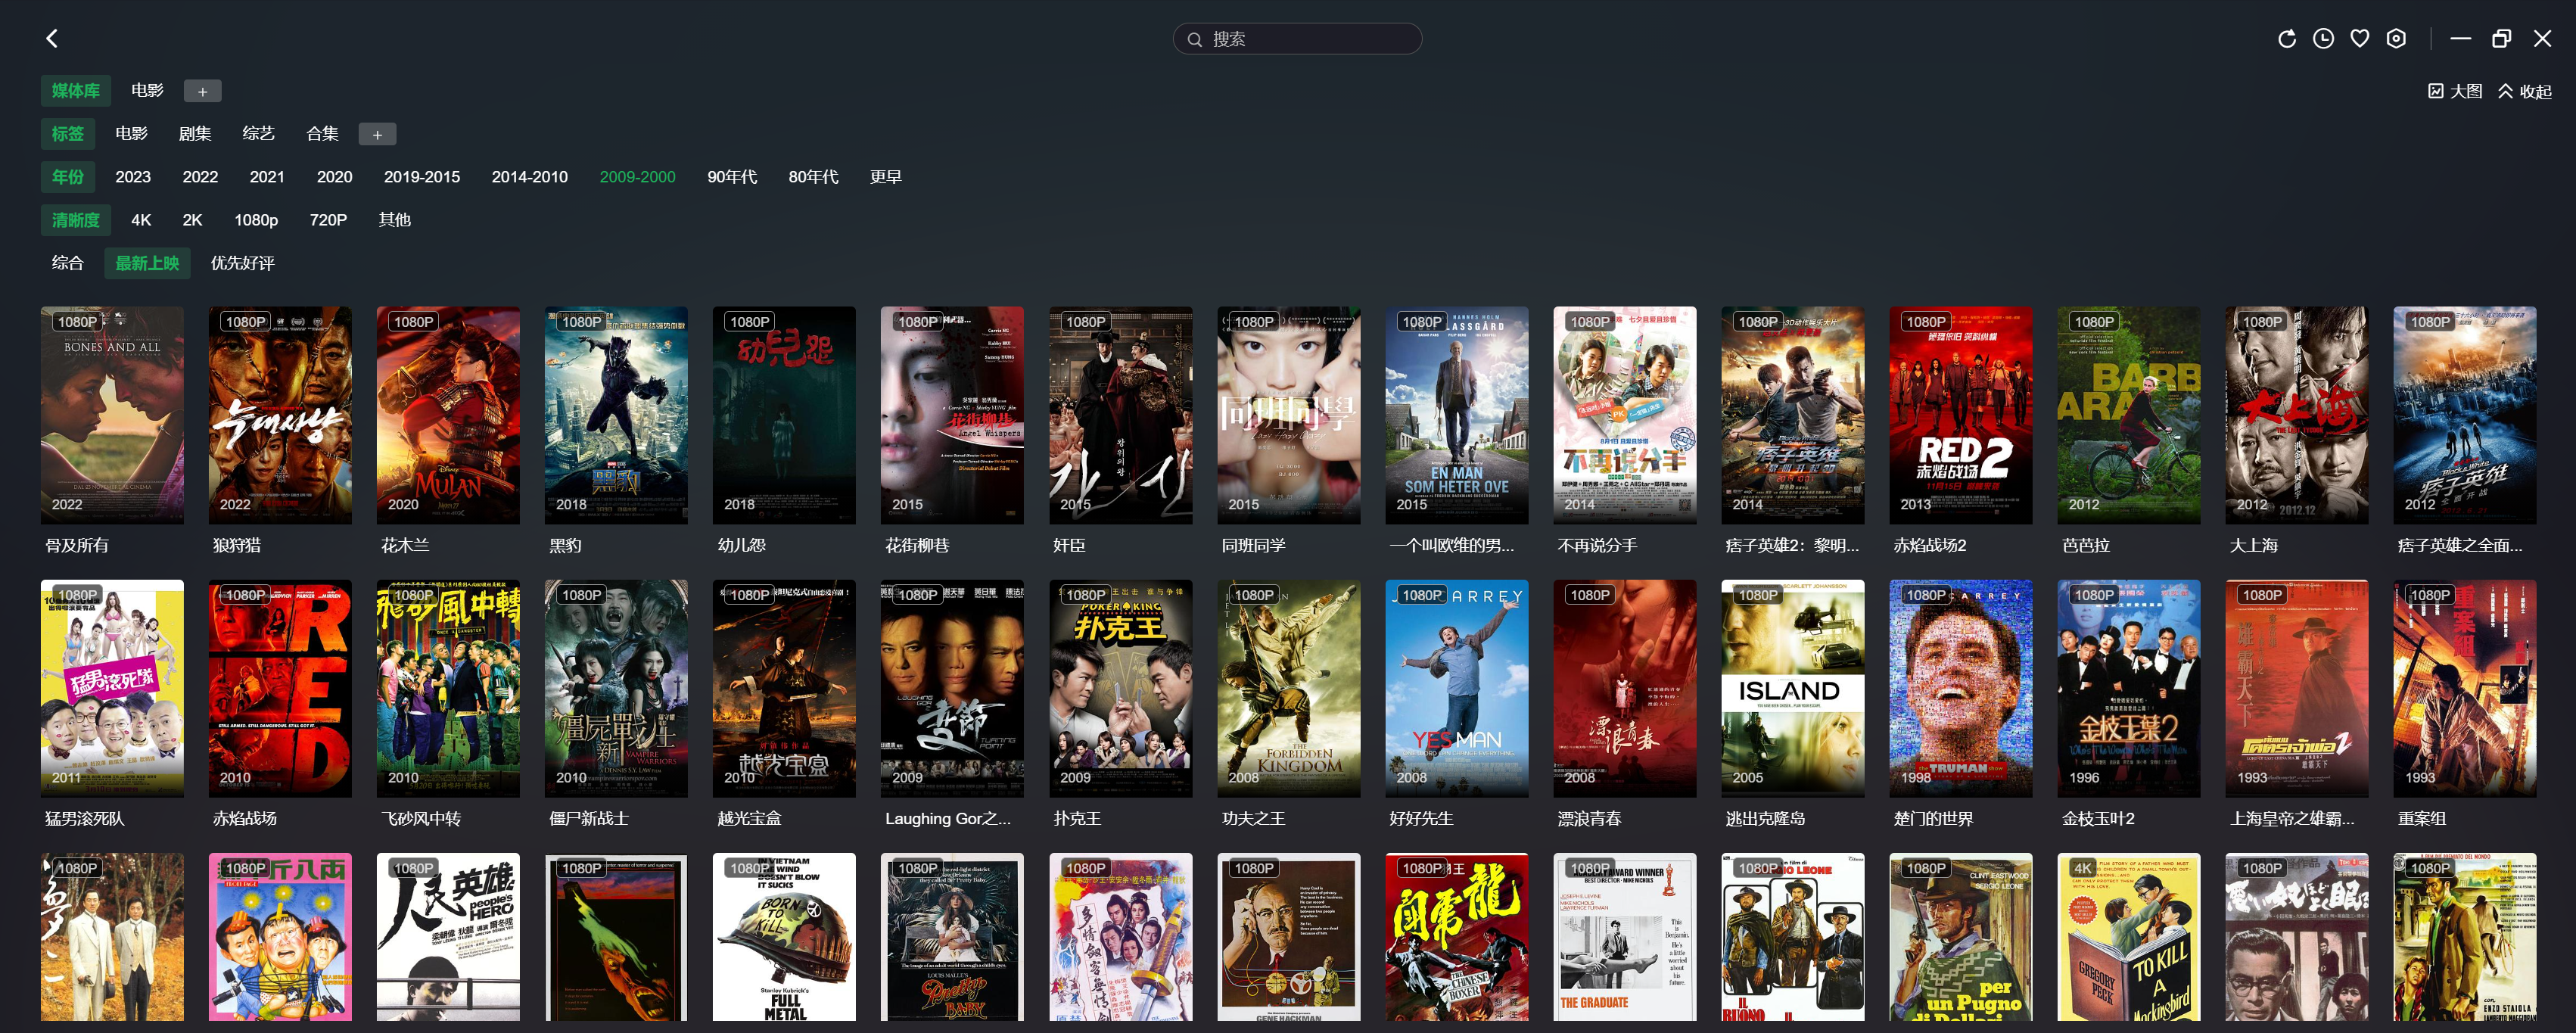Add new tag with plus button
Image resolution: width=2576 pixels, height=1033 pixels.
point(377,134)
